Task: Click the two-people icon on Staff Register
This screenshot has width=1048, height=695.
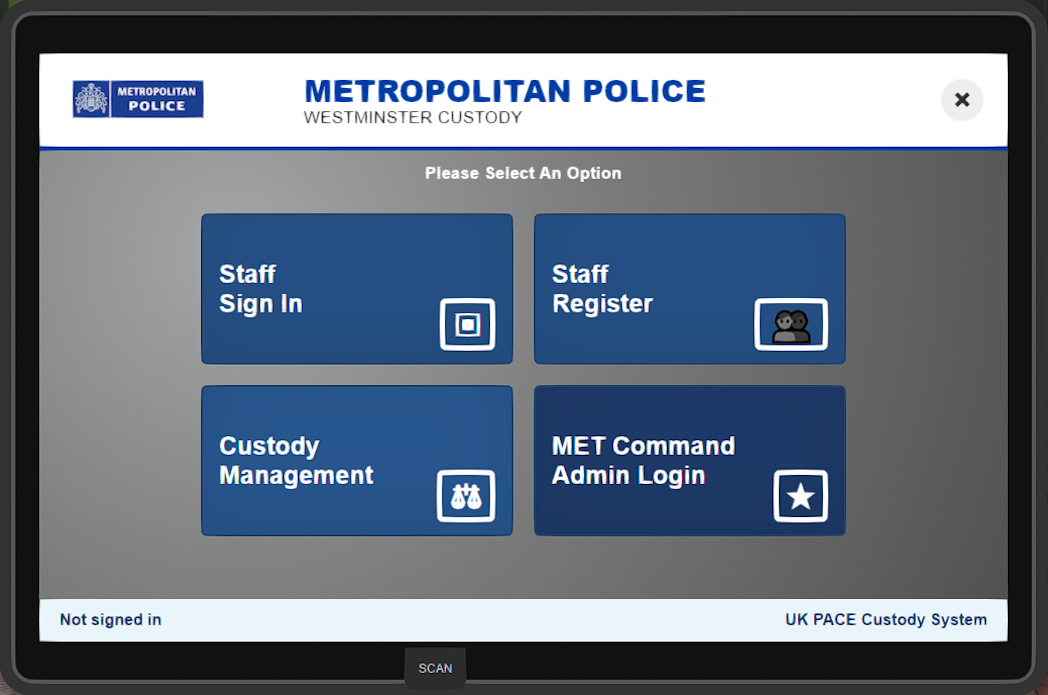Action: click(x=791, y=324)
